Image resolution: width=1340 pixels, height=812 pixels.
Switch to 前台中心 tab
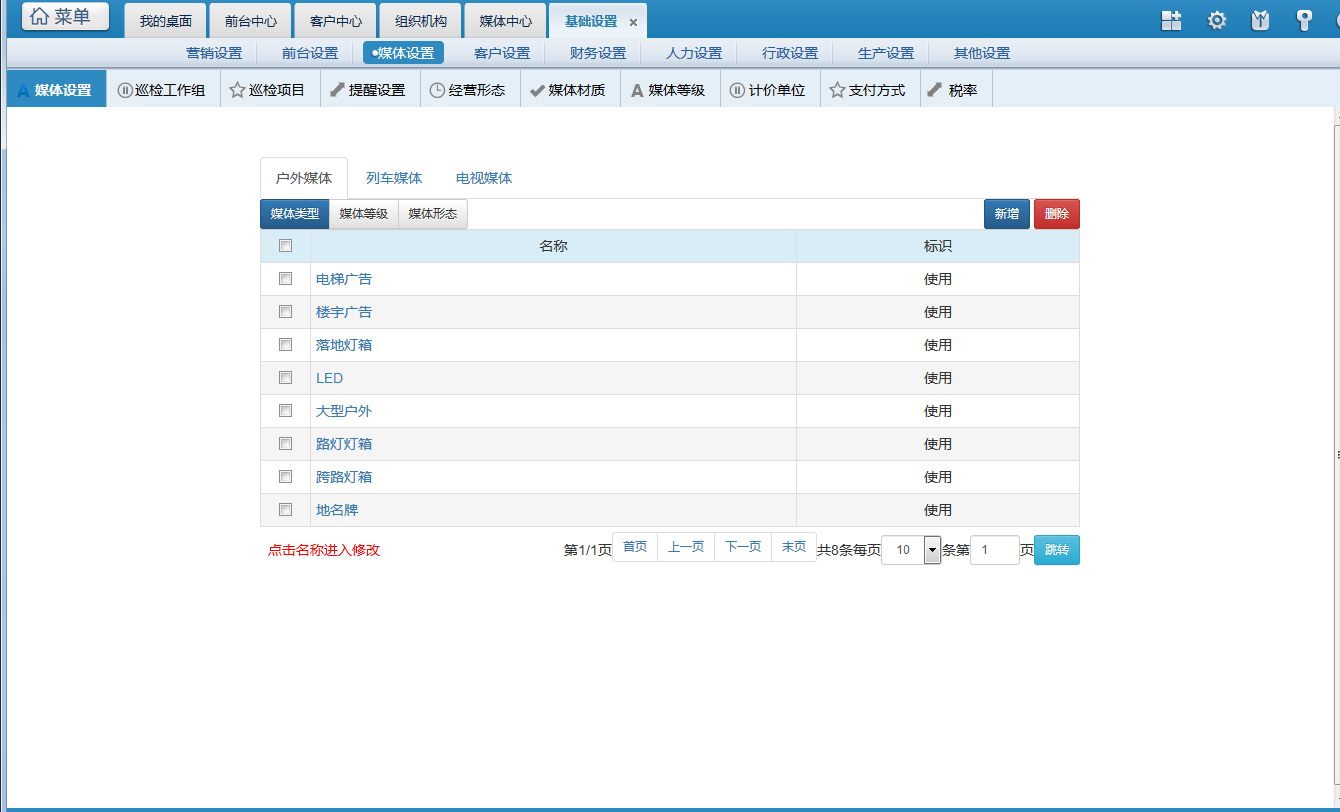[250, 21]
